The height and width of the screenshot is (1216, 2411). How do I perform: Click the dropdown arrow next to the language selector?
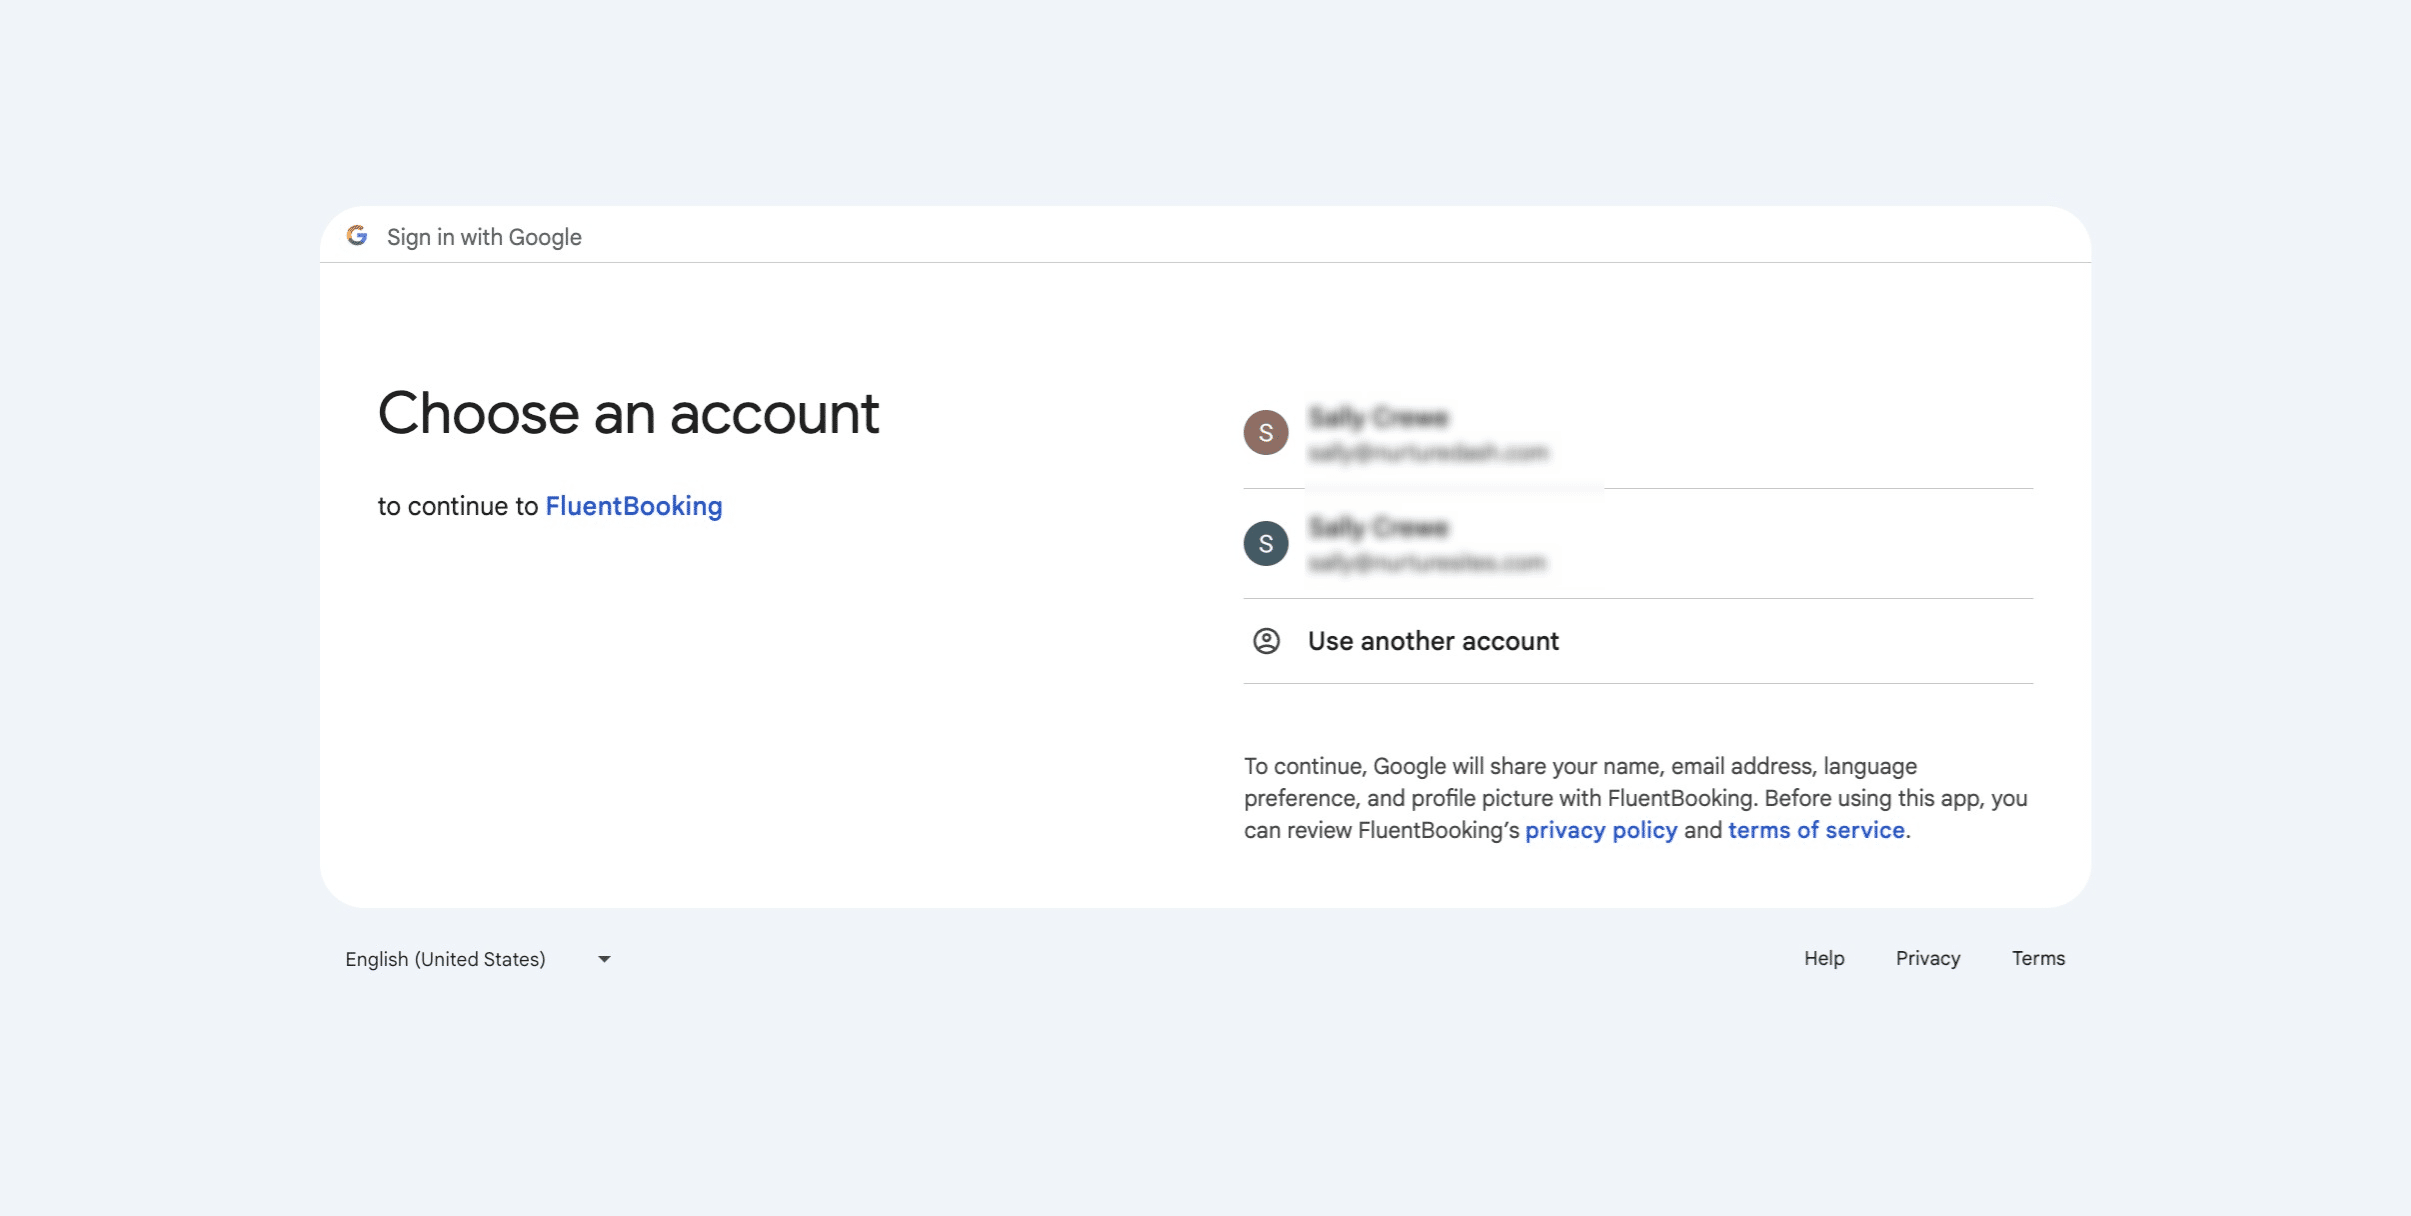603,958
